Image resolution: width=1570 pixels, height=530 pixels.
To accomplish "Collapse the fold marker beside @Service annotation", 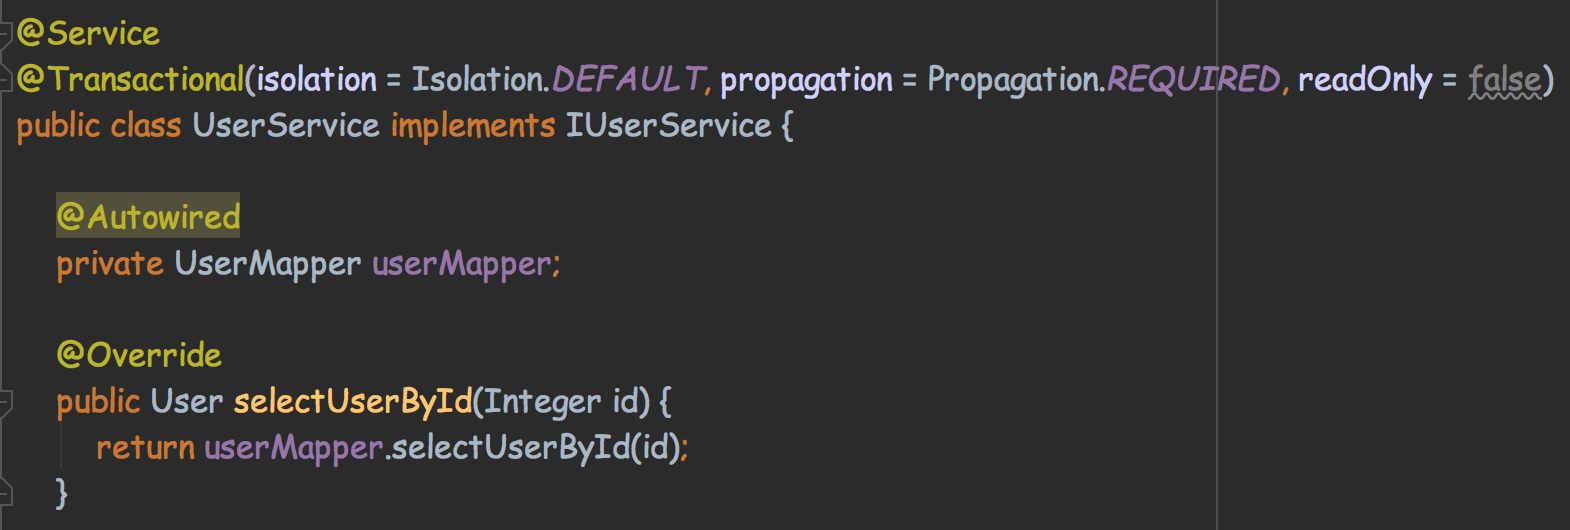I will [5, 33].
